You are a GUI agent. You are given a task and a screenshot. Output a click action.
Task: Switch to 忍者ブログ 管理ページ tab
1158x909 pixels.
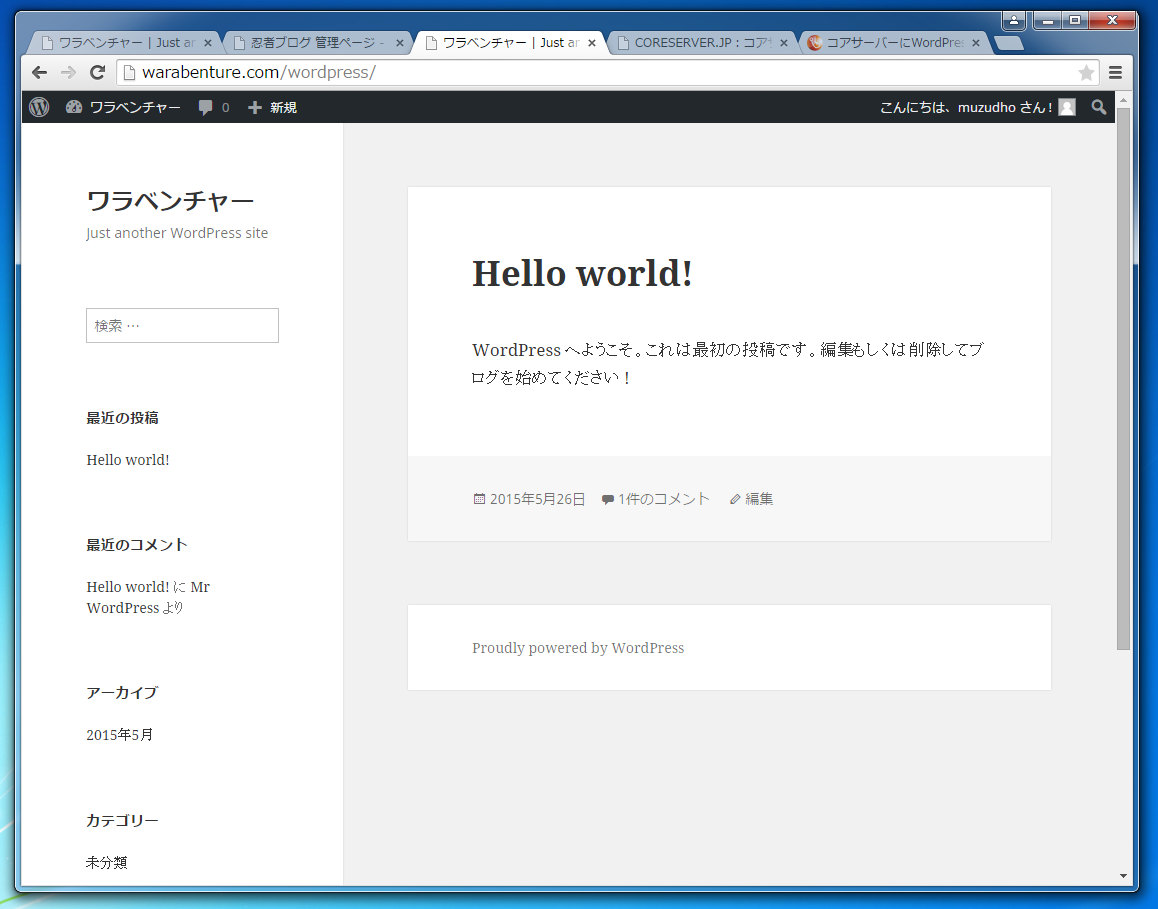click(x=316, y=43)
